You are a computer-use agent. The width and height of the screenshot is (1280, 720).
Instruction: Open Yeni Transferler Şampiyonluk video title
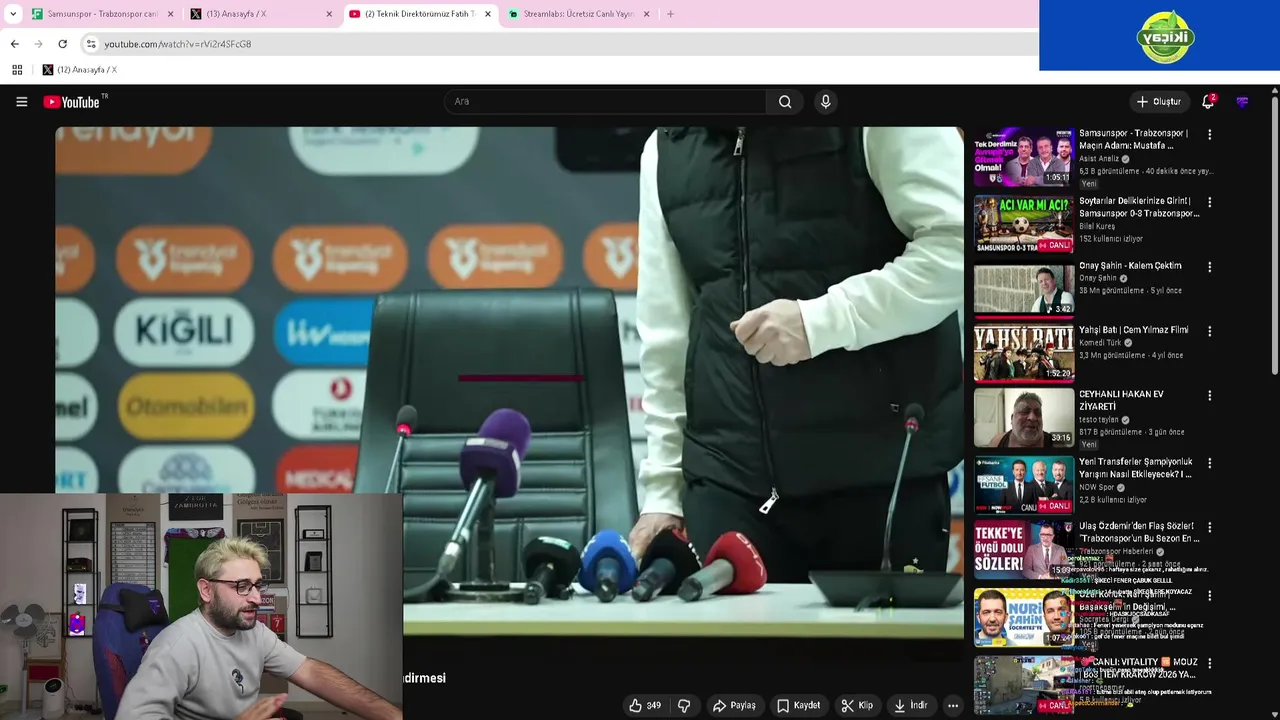coord(1135,467)
